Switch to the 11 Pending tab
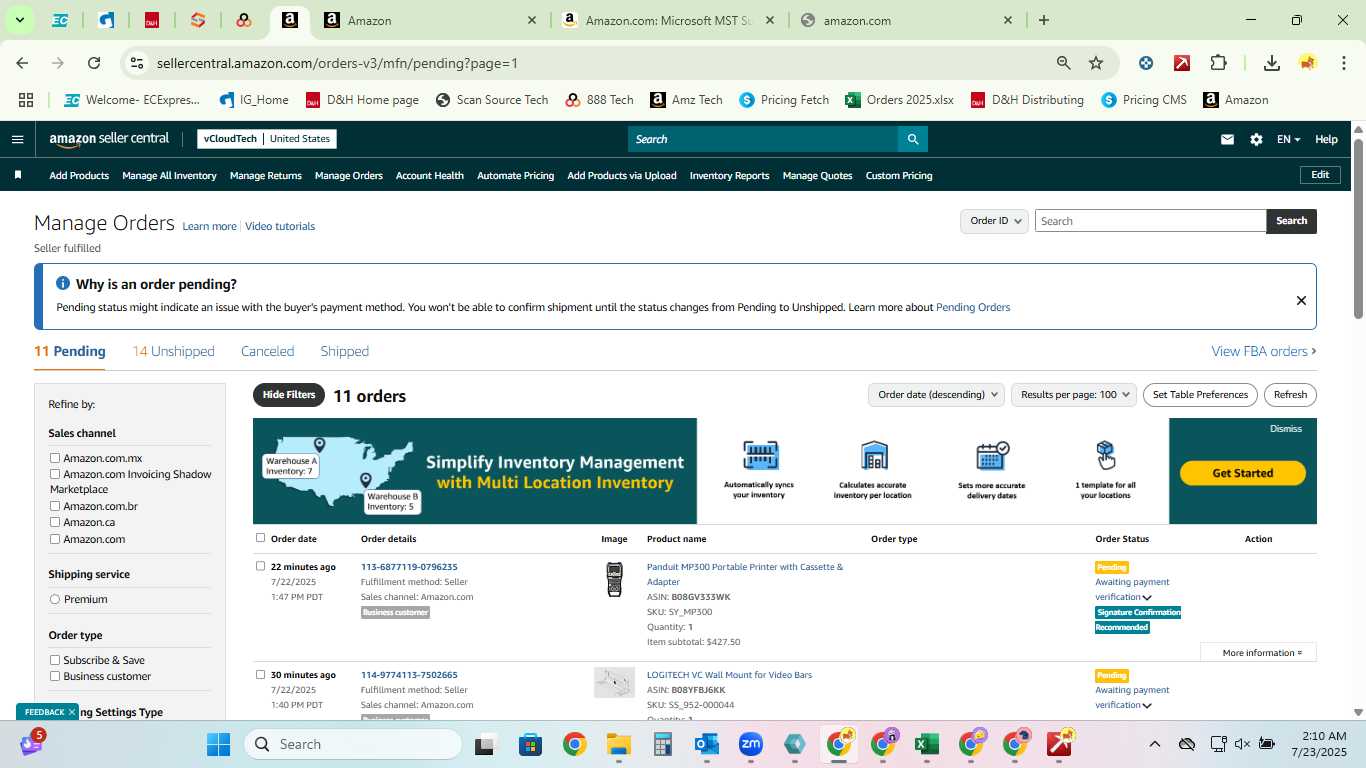The width and height of the screenshot is (1366, 768). click(70, 351)
